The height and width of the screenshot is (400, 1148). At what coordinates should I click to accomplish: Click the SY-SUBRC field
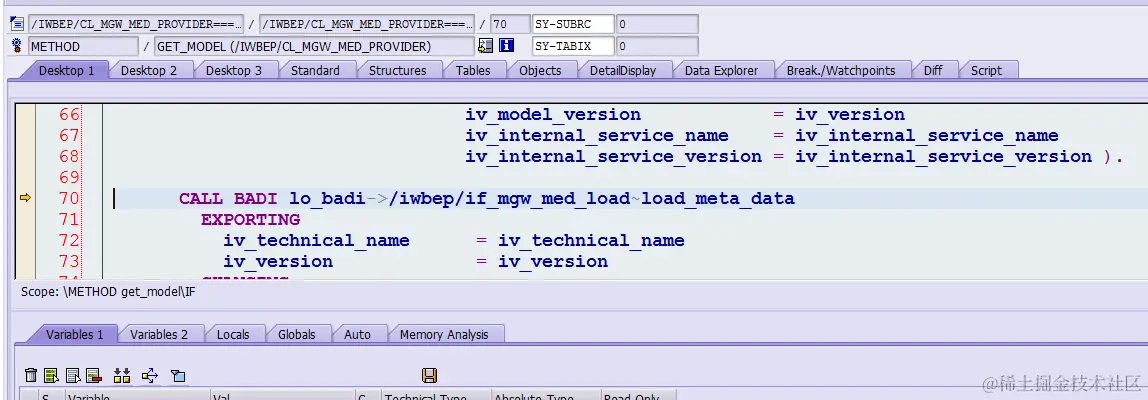[573, 24]
